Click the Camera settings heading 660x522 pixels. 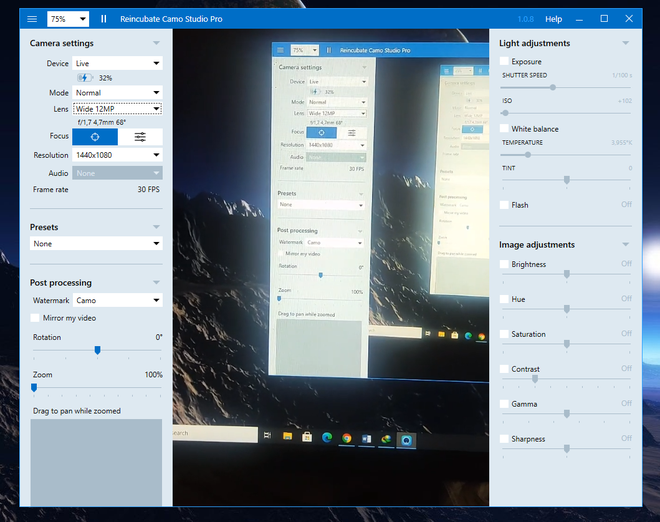(61, 43)
